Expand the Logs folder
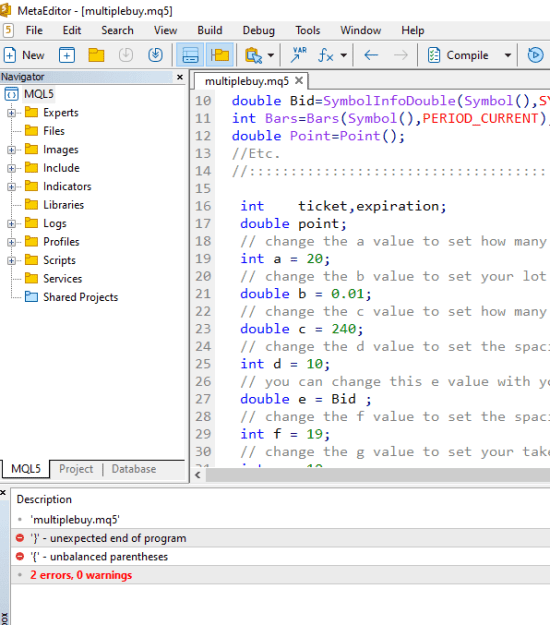 pos(11,224)
